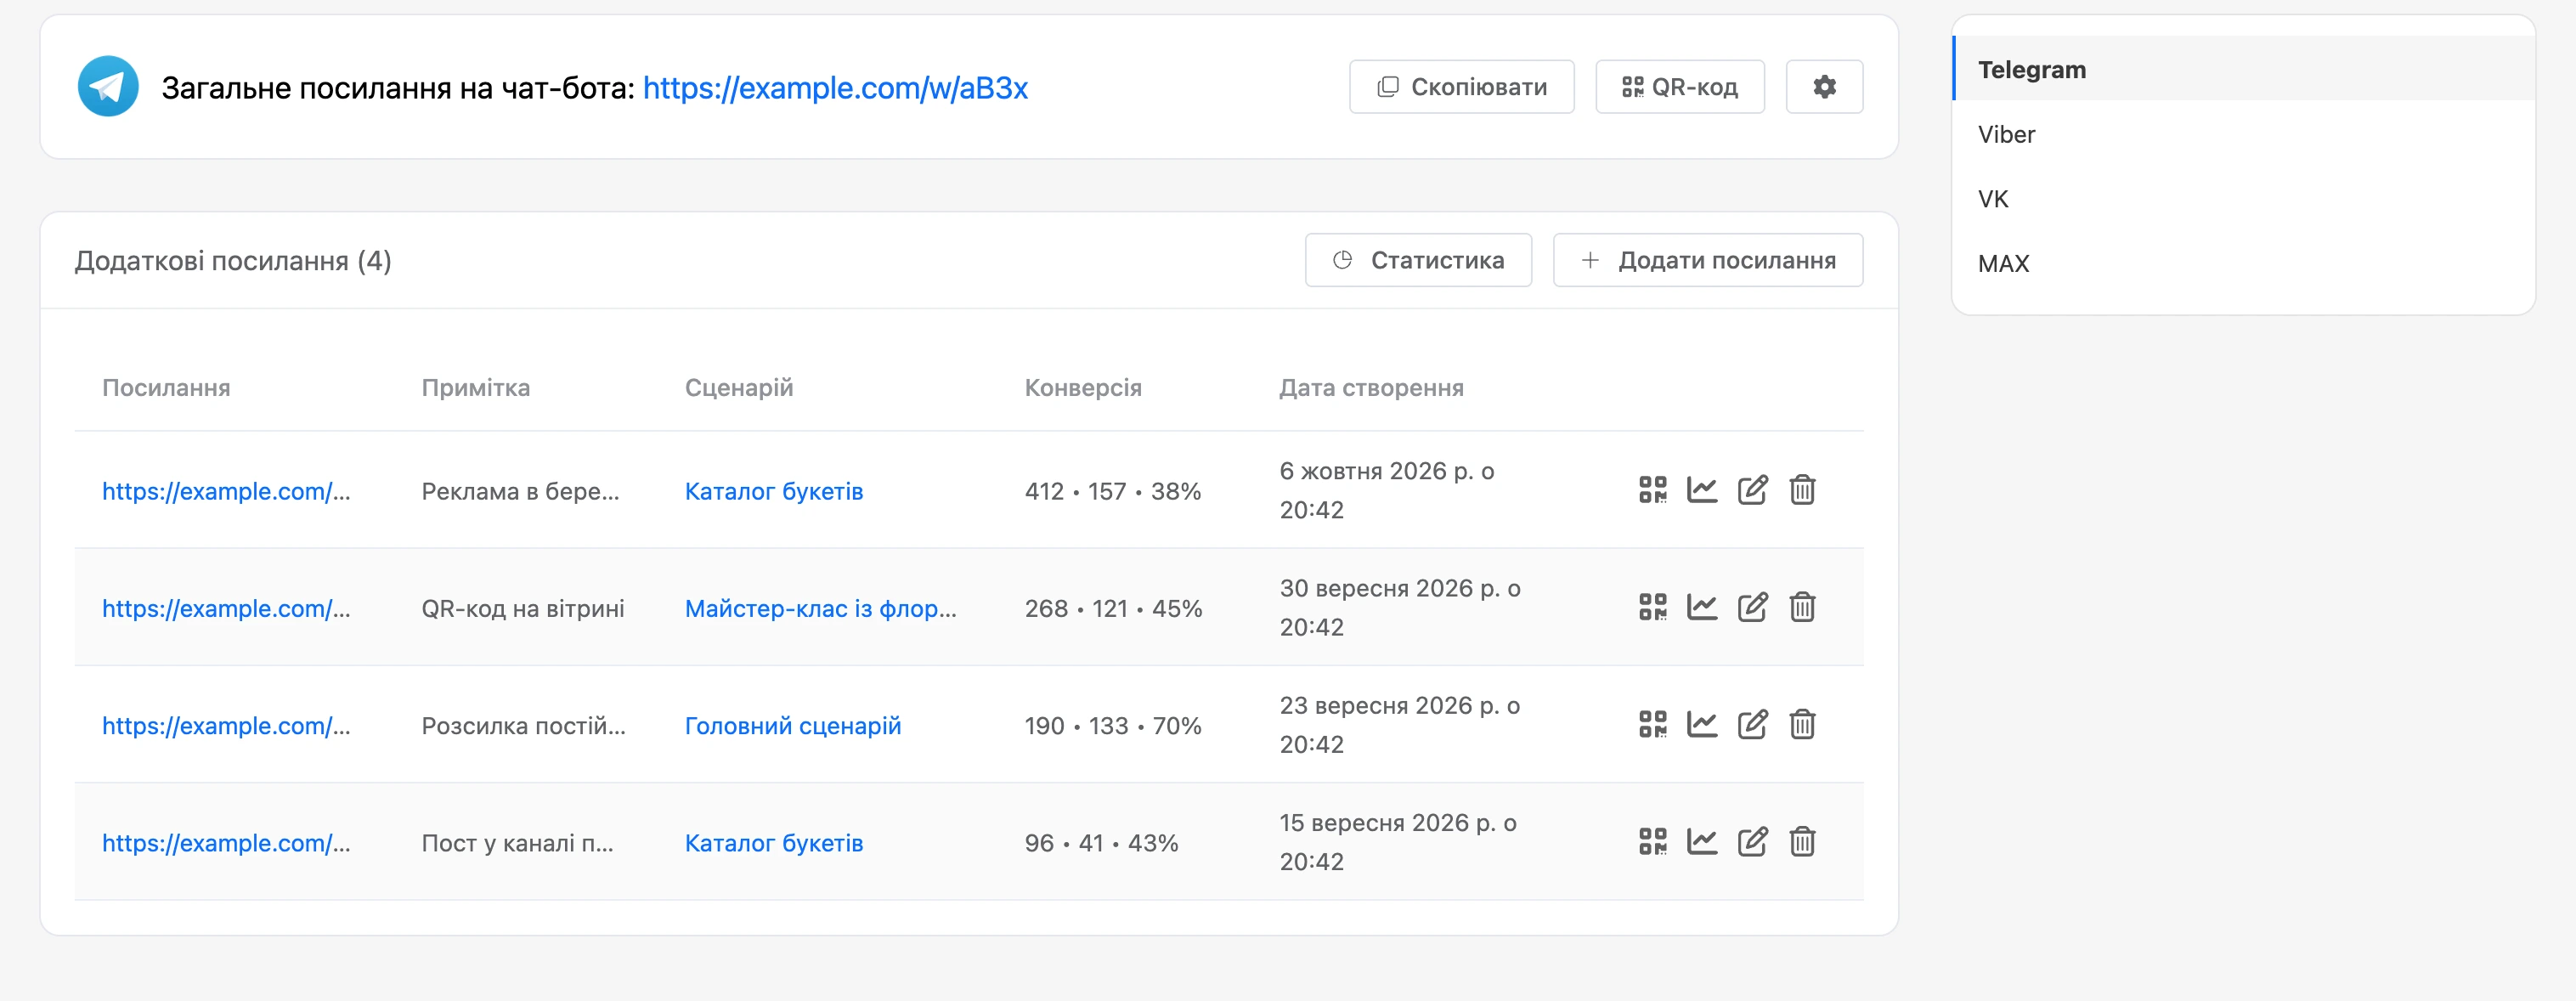Viewport: 2576px width, 1001px height.
Task: Open Каталог букетів scenario in 96 row
Action: 773,842
